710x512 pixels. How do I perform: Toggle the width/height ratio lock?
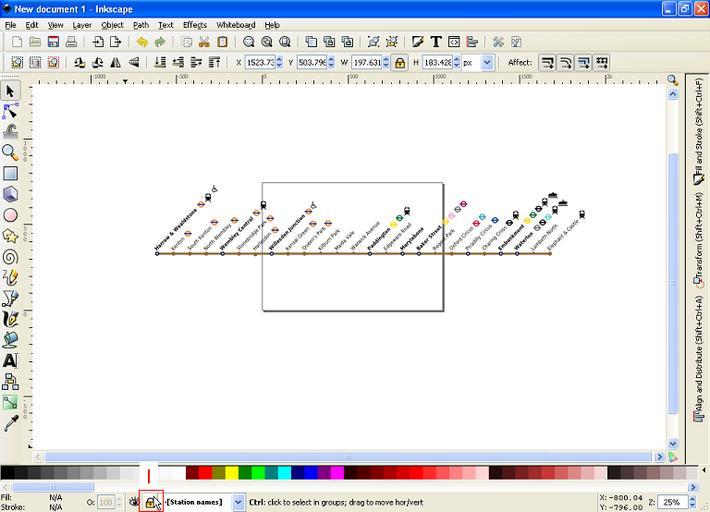click(x=399, y=62)
